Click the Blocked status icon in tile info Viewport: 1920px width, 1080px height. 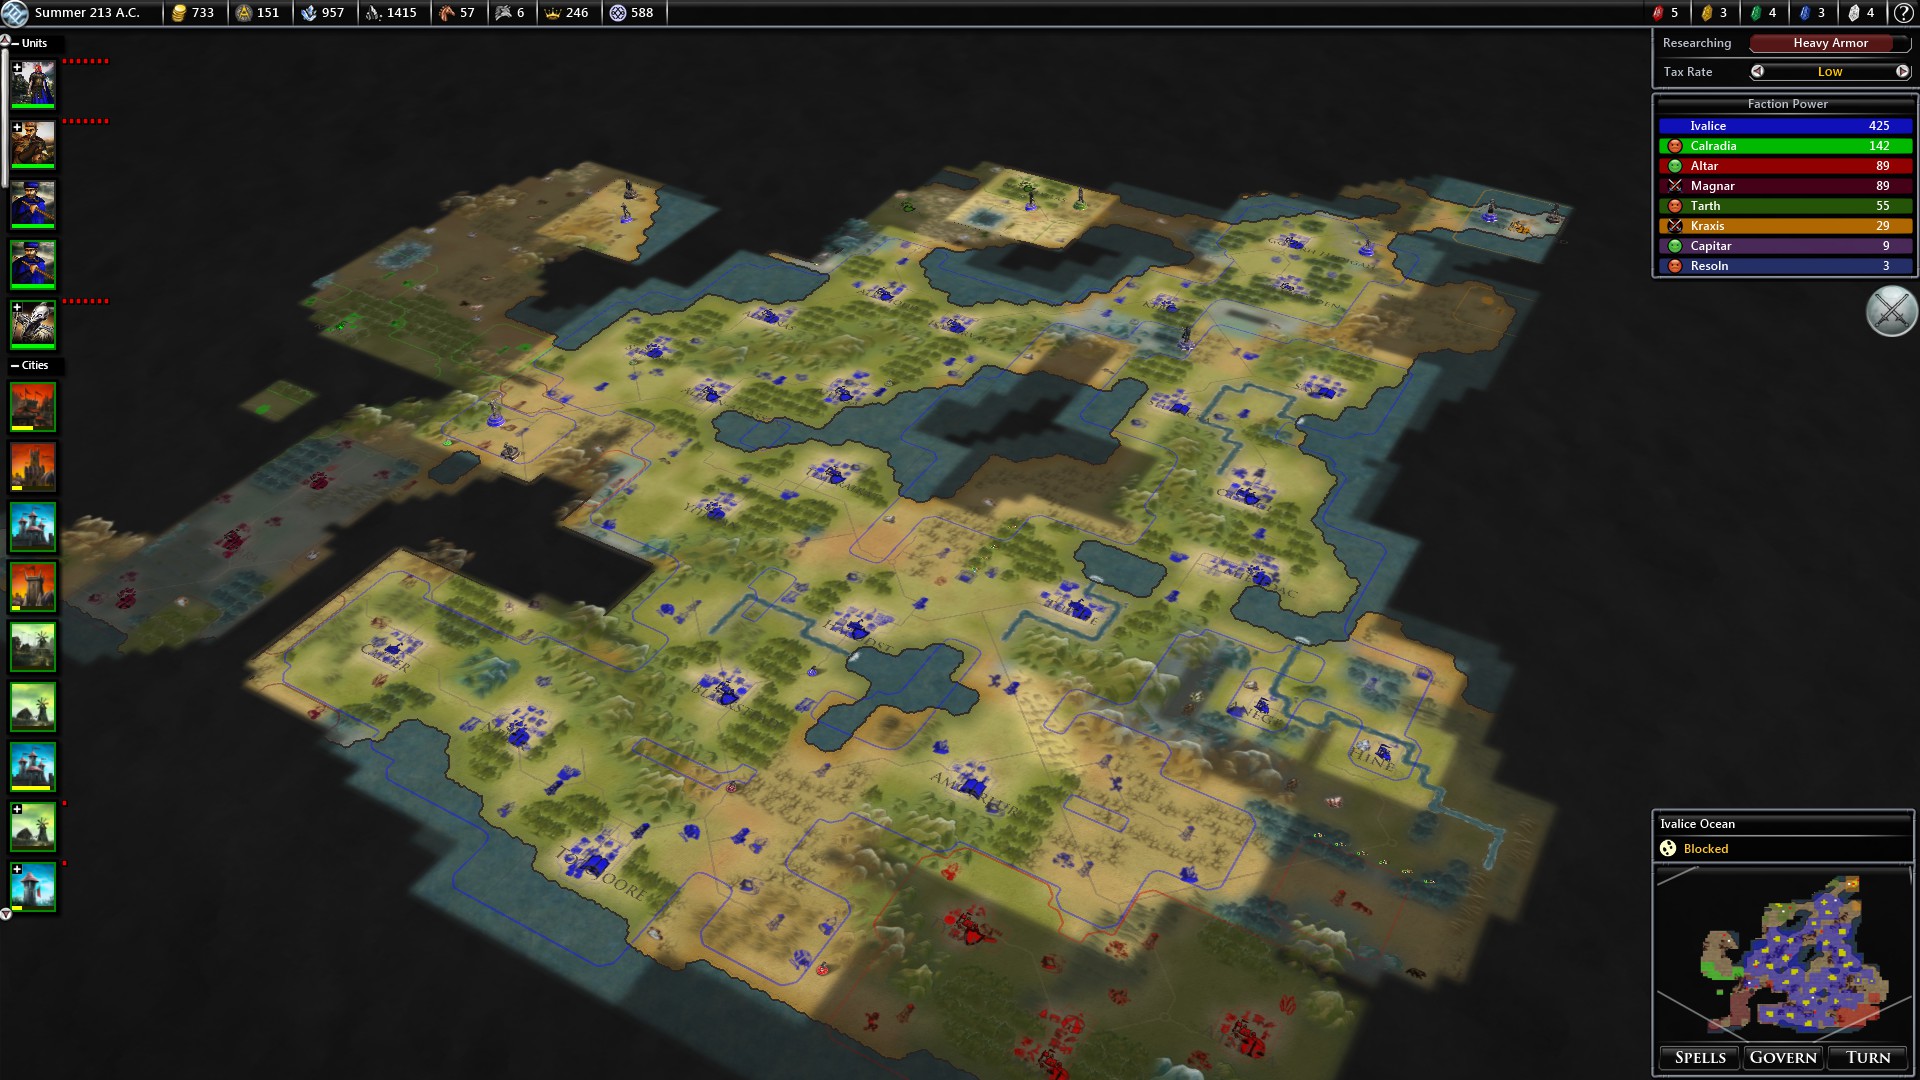click(1668, 848)
